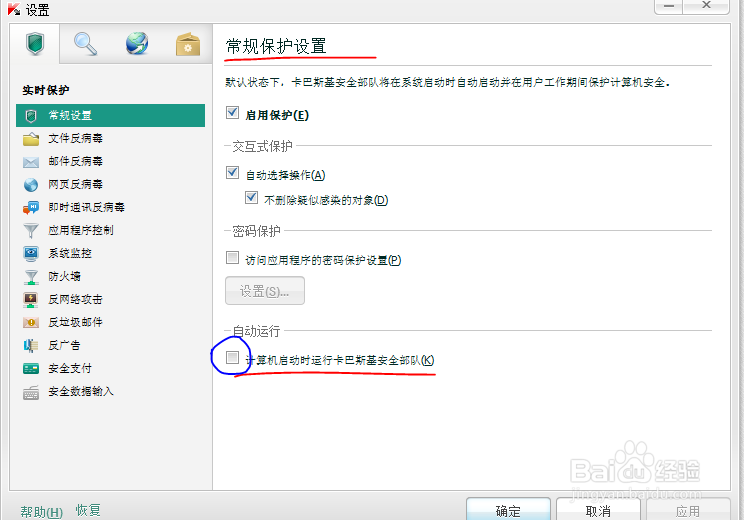Screen dimensions: 744x520
Task: Click the funnel icon for 应用程序控制
Action: point(31,231)
